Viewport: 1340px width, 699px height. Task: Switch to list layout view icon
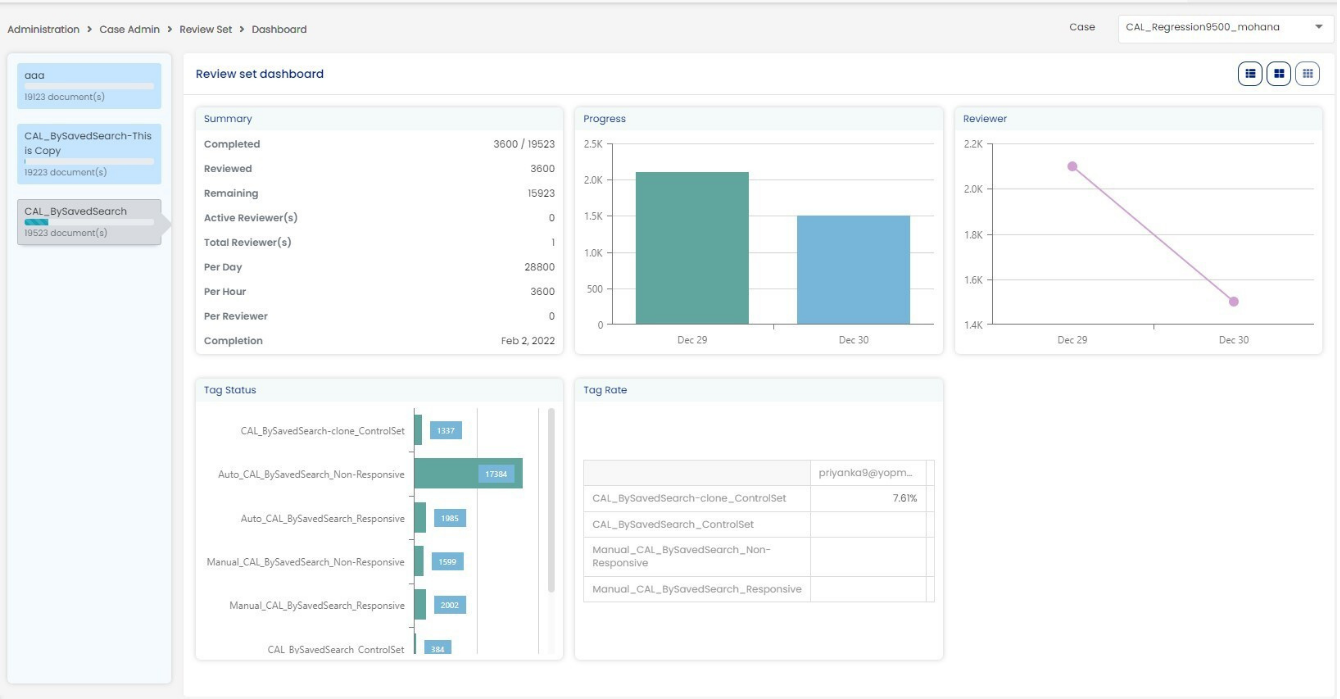coord(1250,74)
